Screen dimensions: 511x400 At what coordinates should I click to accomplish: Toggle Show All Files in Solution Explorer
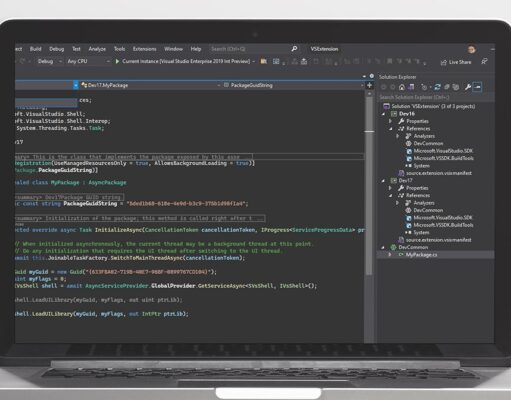point(456,87)
